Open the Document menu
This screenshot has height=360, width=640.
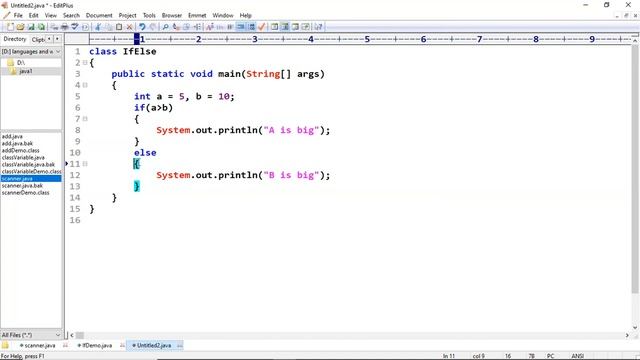click(x=99, y=16)
